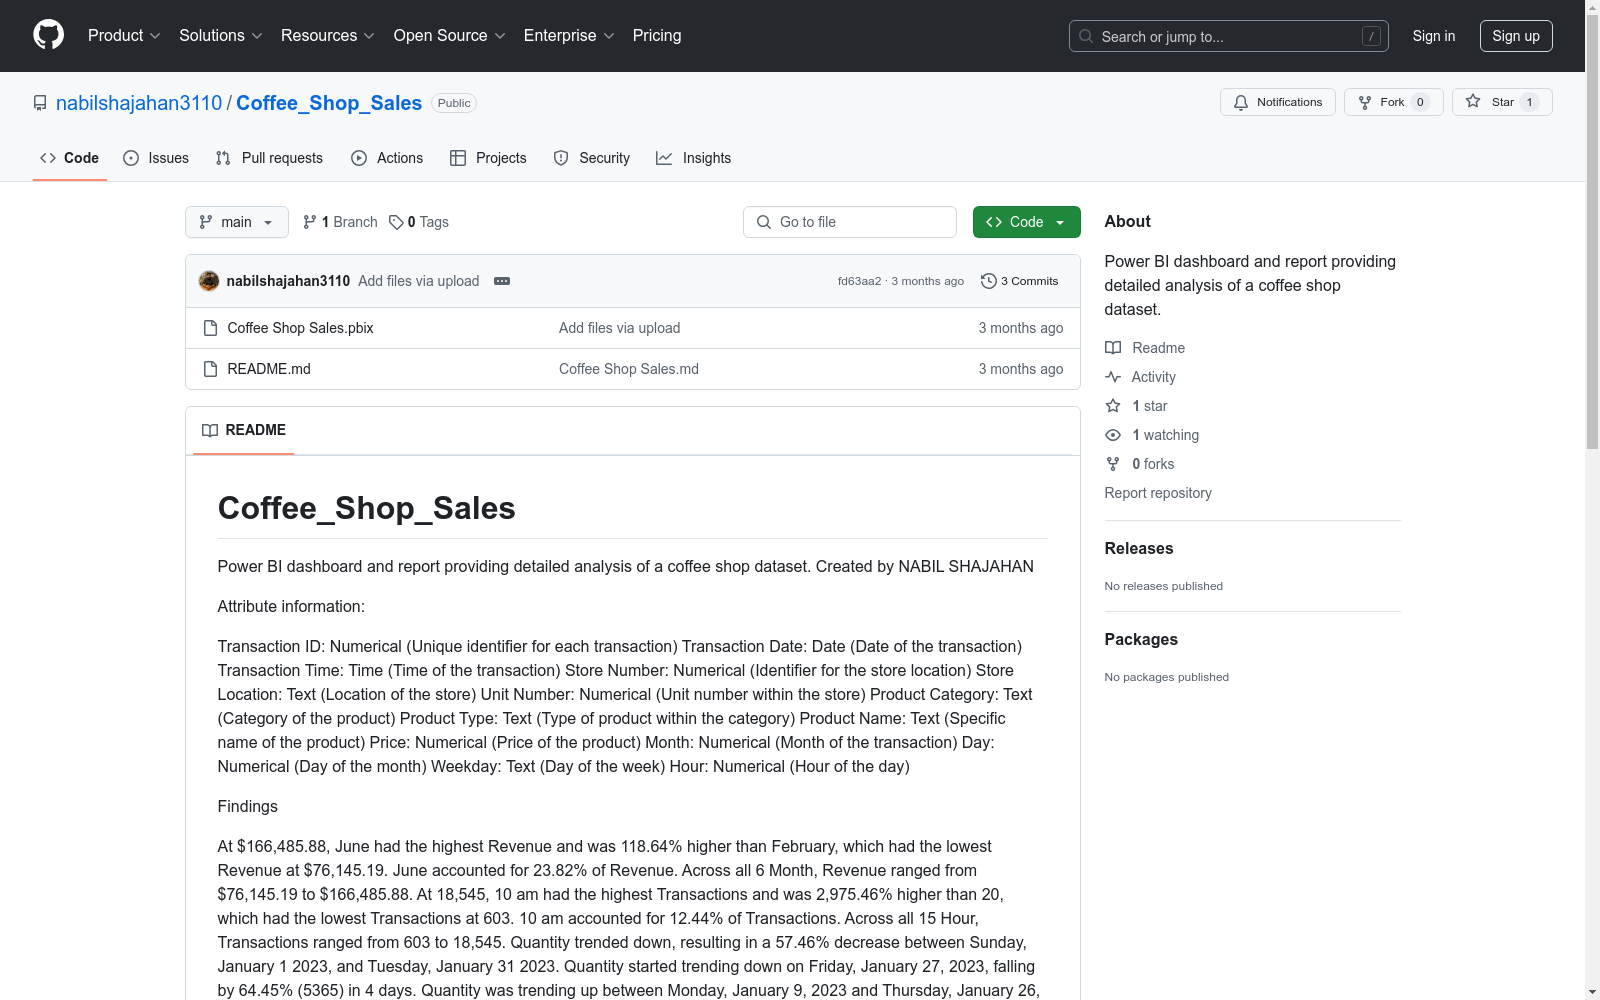
Task: Click the branch icon beside 1 Branch
Action: coord(310,222)
